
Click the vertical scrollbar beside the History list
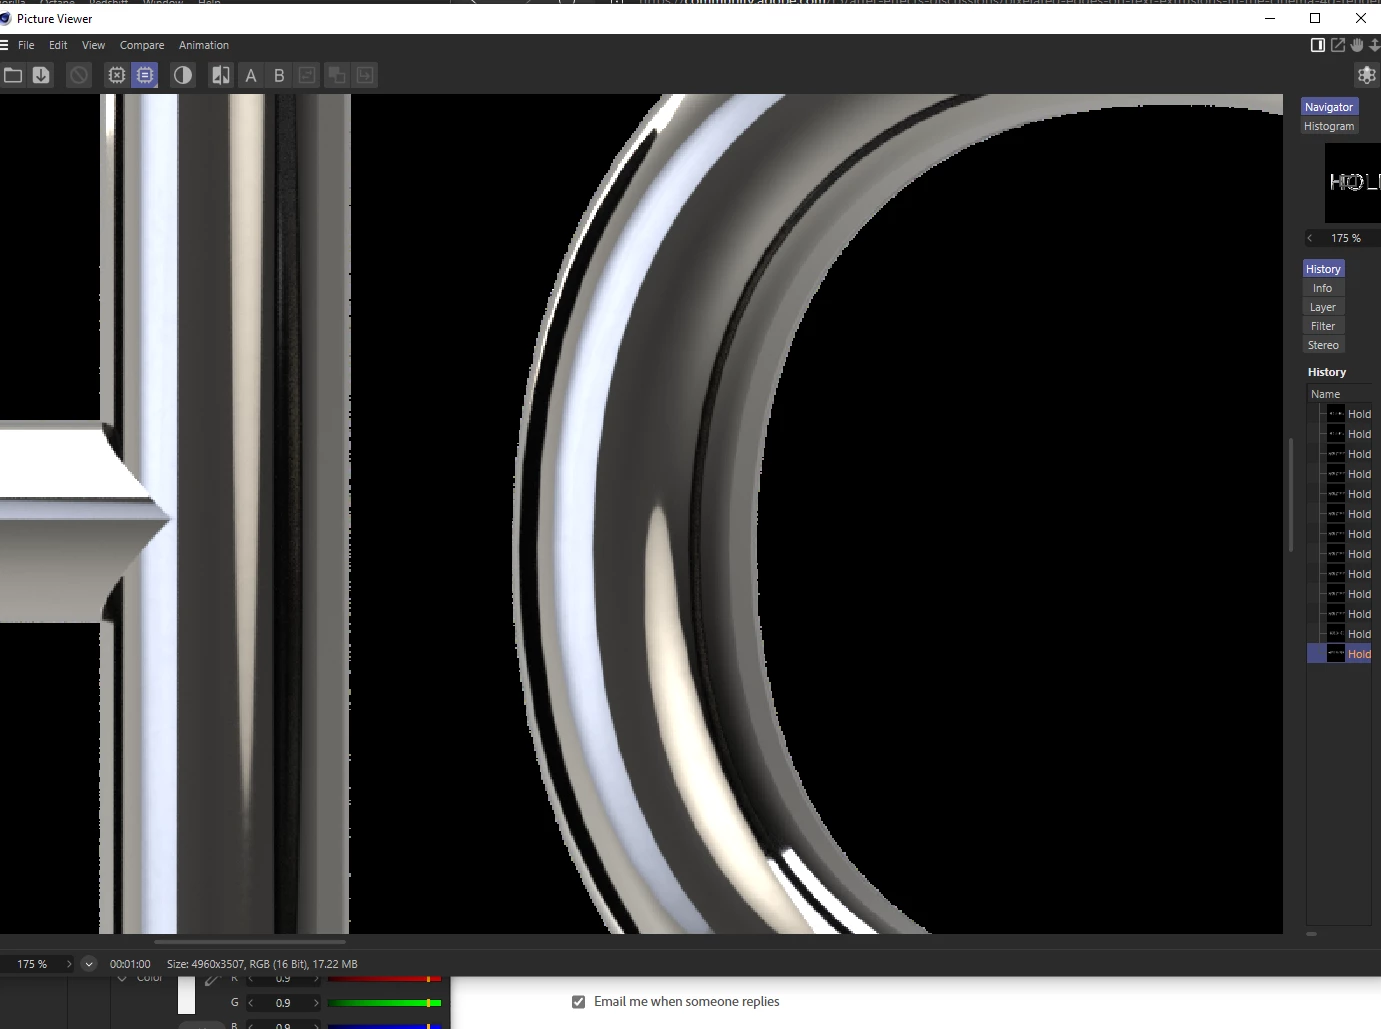[1291, 495]
